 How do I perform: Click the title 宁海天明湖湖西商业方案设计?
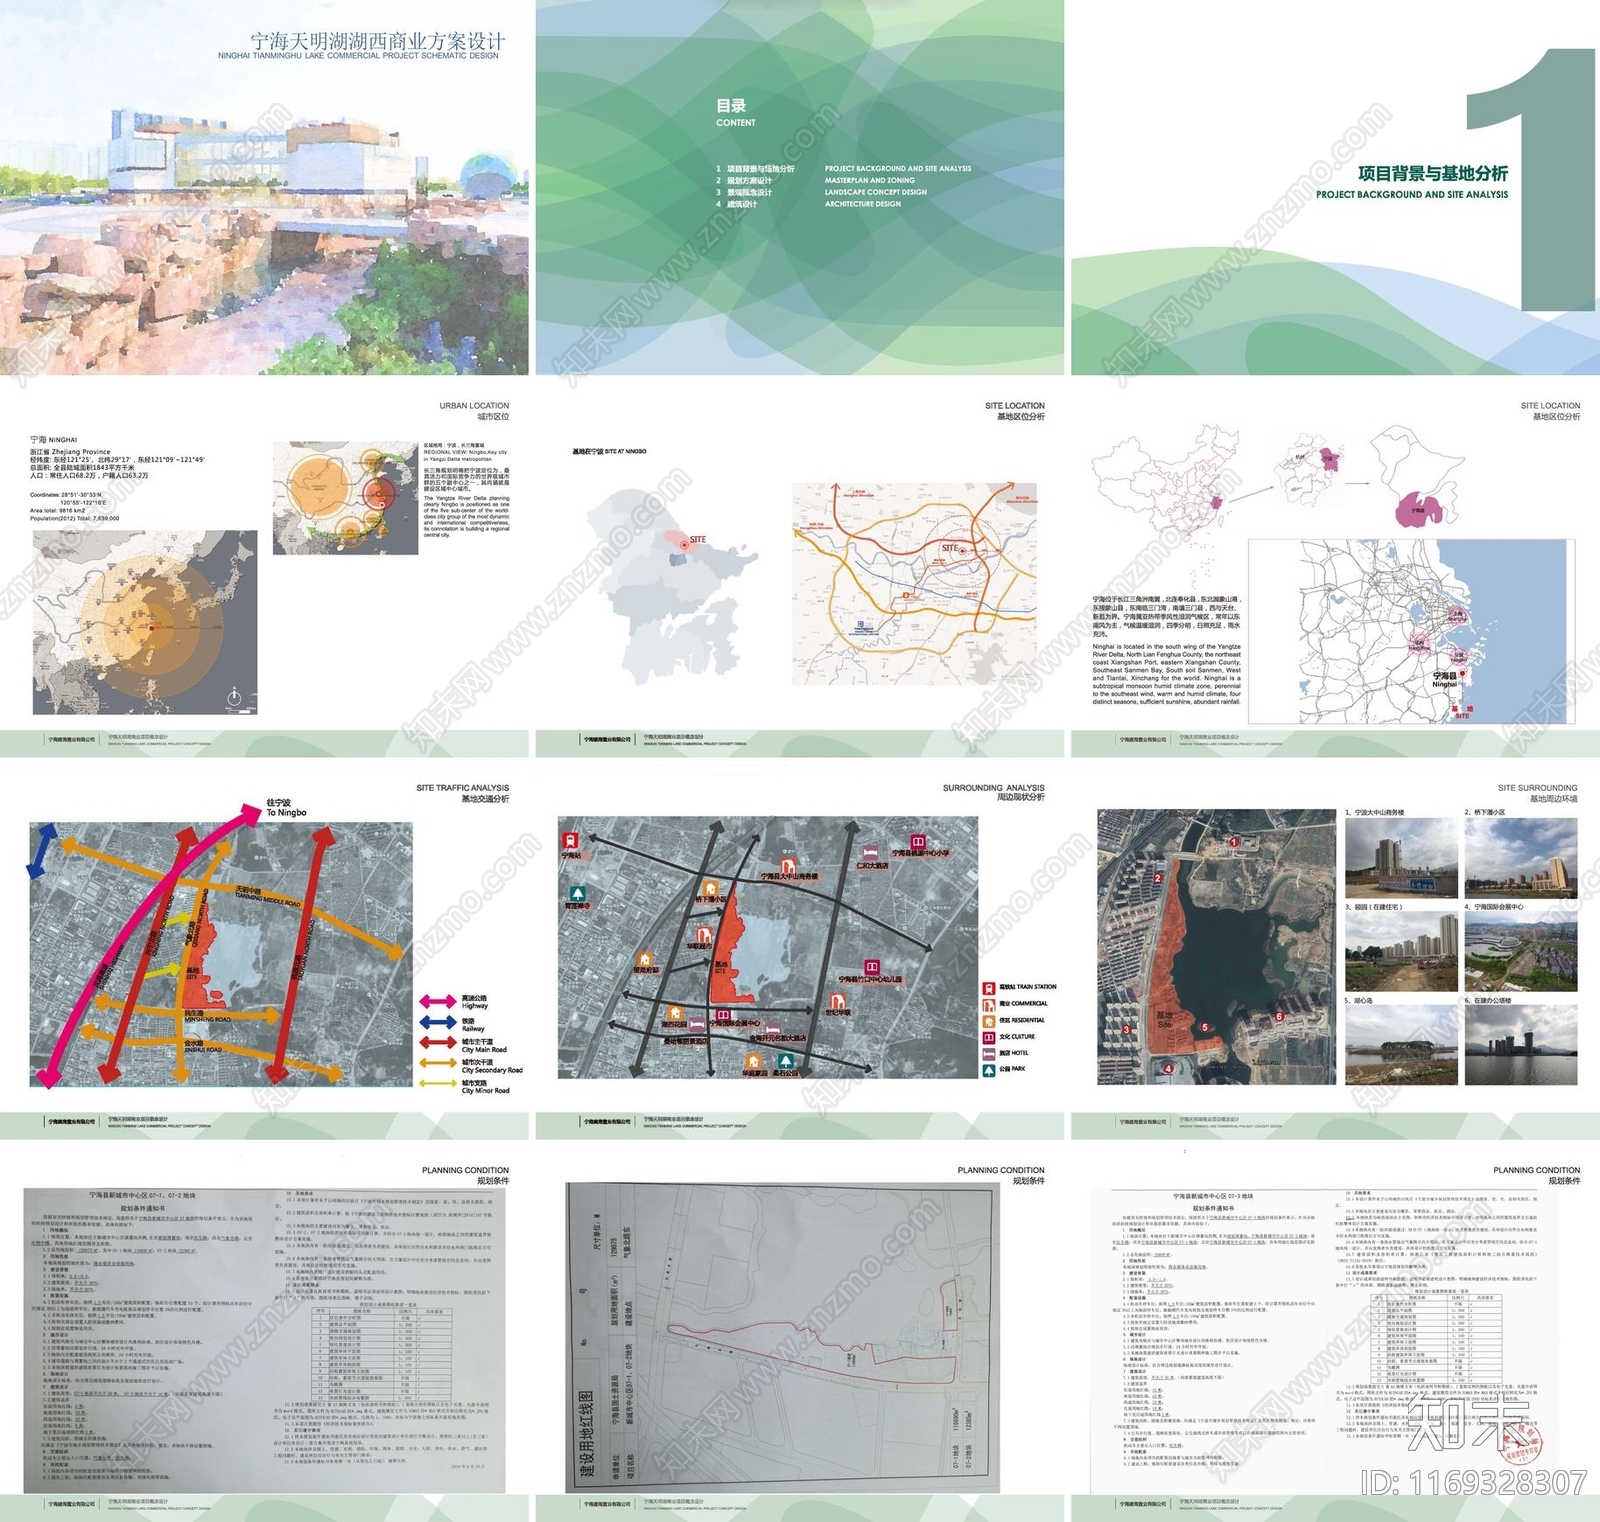tap(377, 41)
